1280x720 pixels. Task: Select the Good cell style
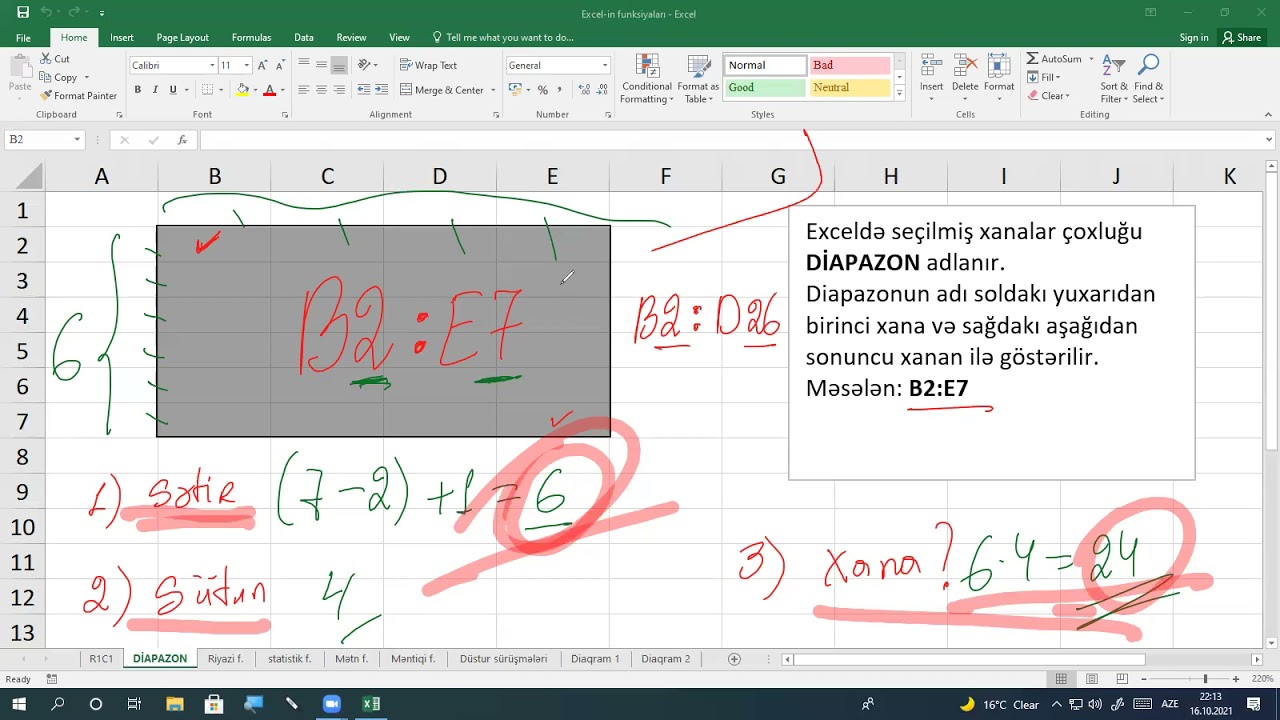point(765,87)
